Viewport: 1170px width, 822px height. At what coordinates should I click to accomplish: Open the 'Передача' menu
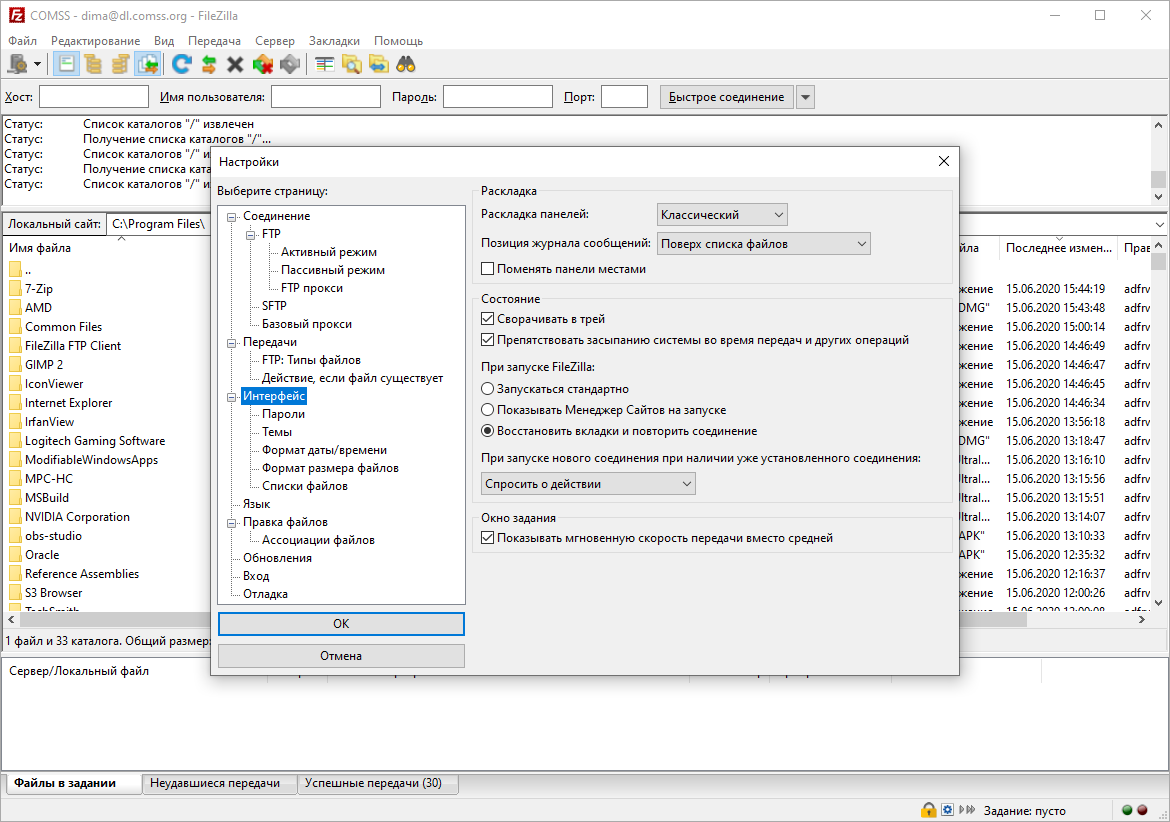(x=214, y=41)
